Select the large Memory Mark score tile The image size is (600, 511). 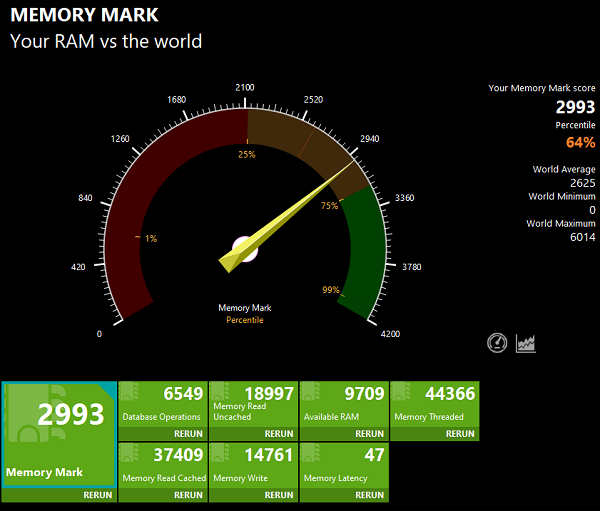59,435
